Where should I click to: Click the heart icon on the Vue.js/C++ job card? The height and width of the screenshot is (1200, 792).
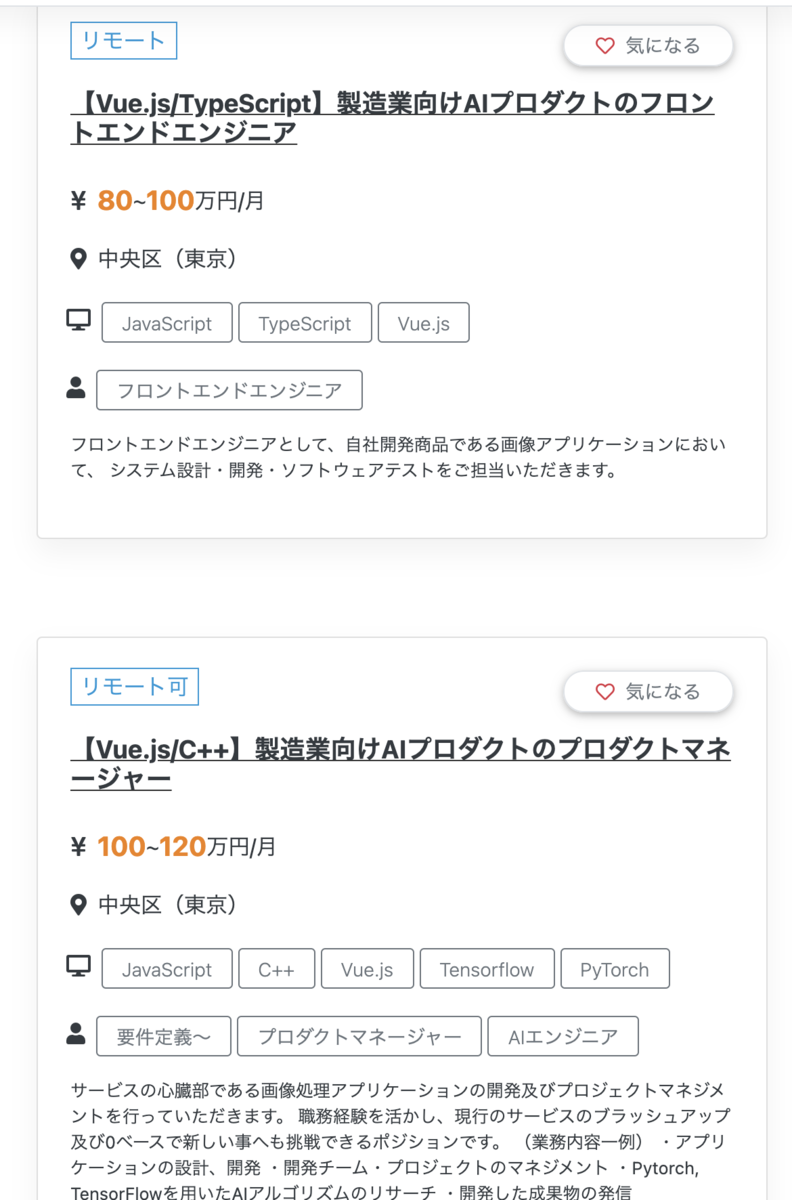(605, 691)
